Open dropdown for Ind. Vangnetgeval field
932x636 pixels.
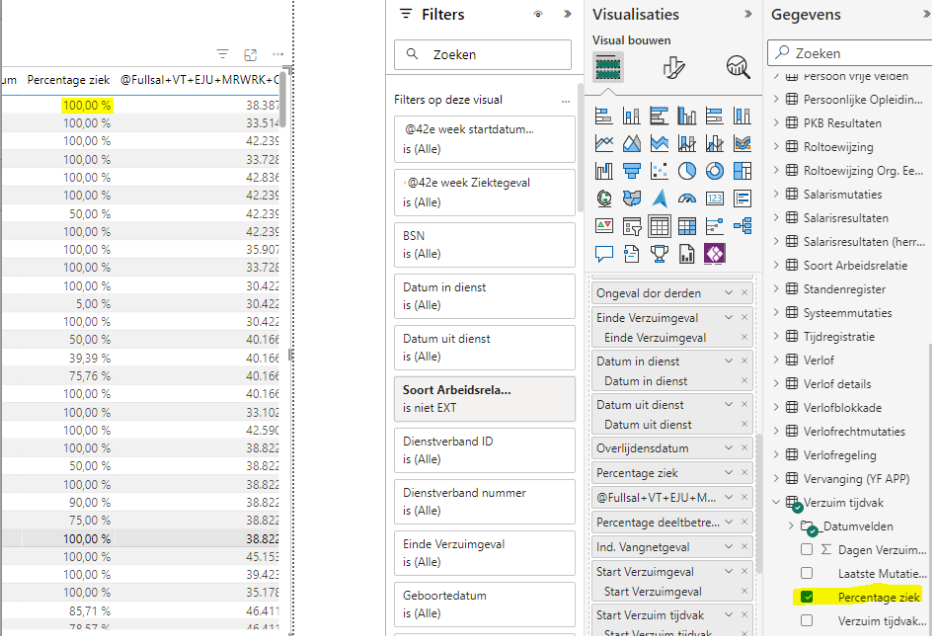tap(729, 547)
